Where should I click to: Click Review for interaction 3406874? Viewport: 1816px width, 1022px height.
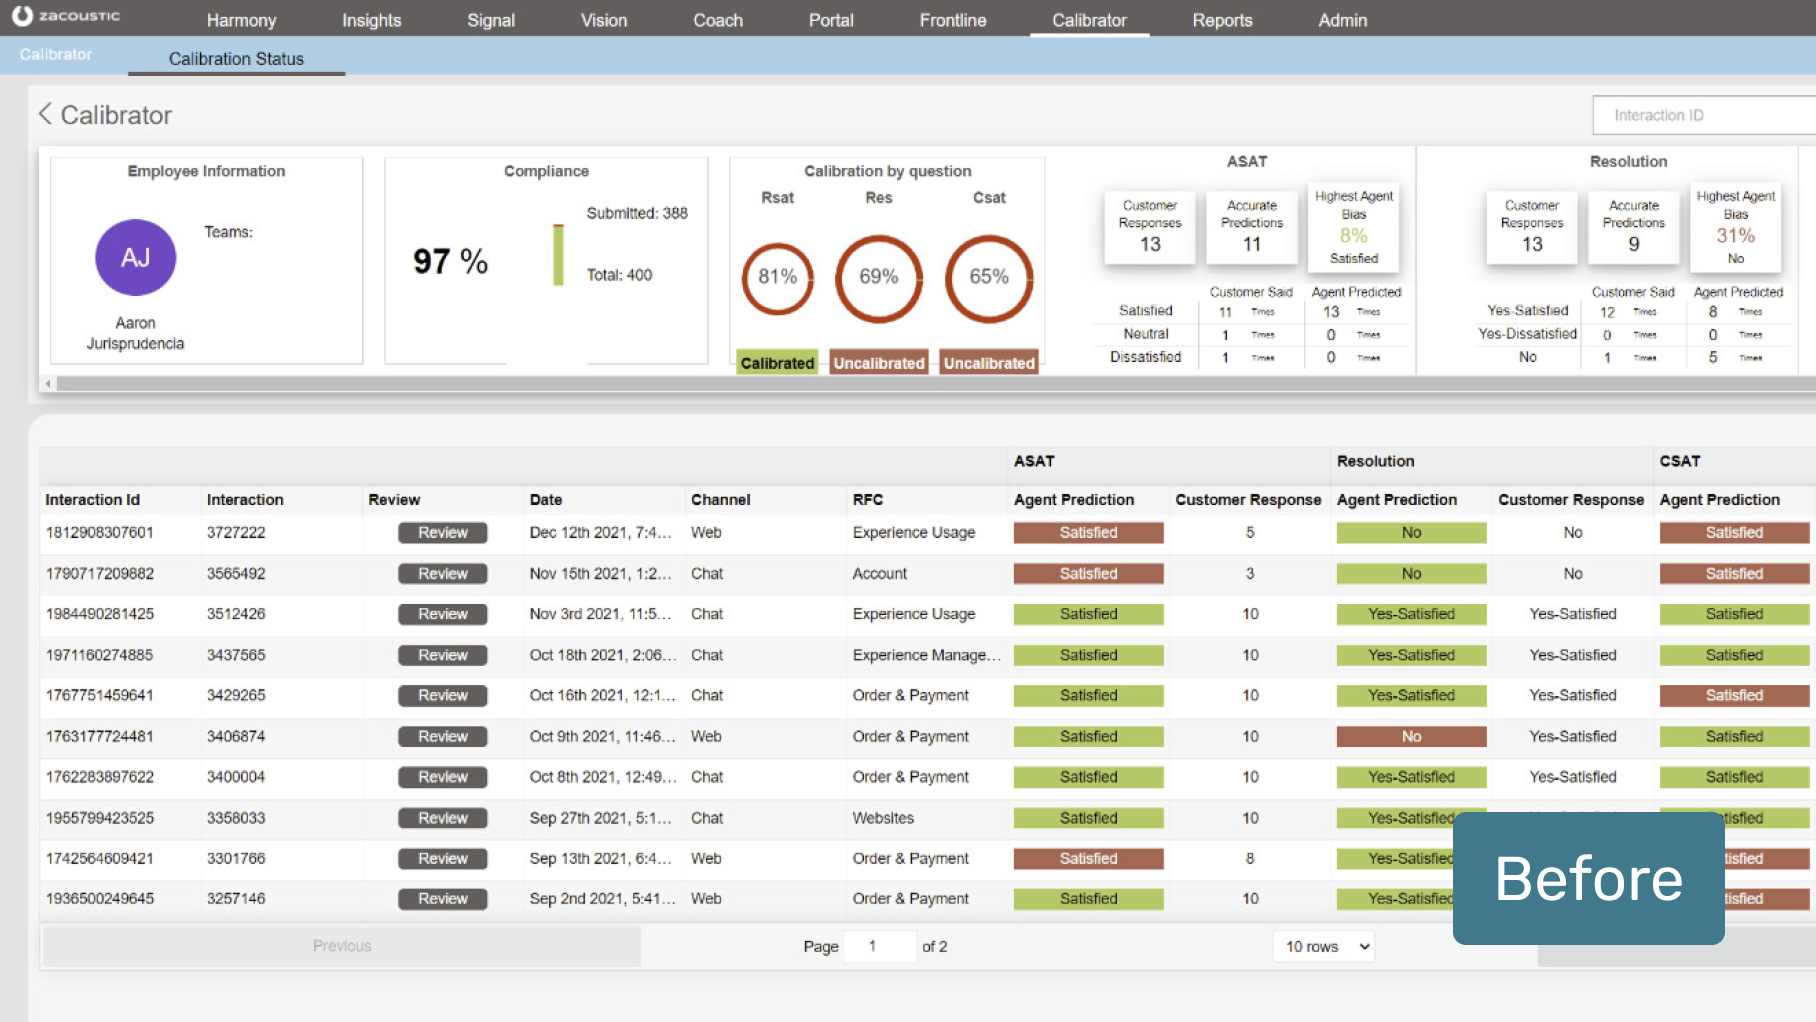tap(442, 737)
